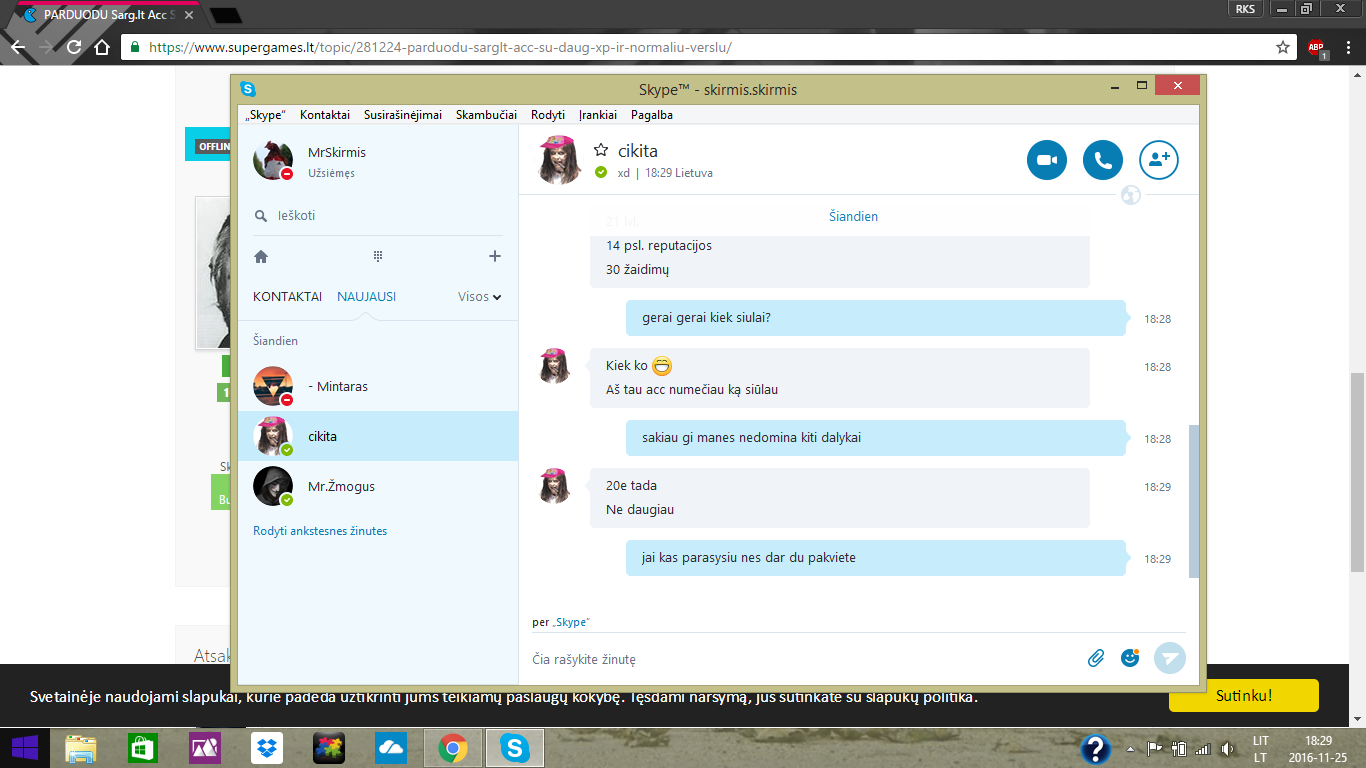The width and height of the screenshot is (1366, 768).
Task: Open conversation with - Mintaras
Action: (378, 386)
